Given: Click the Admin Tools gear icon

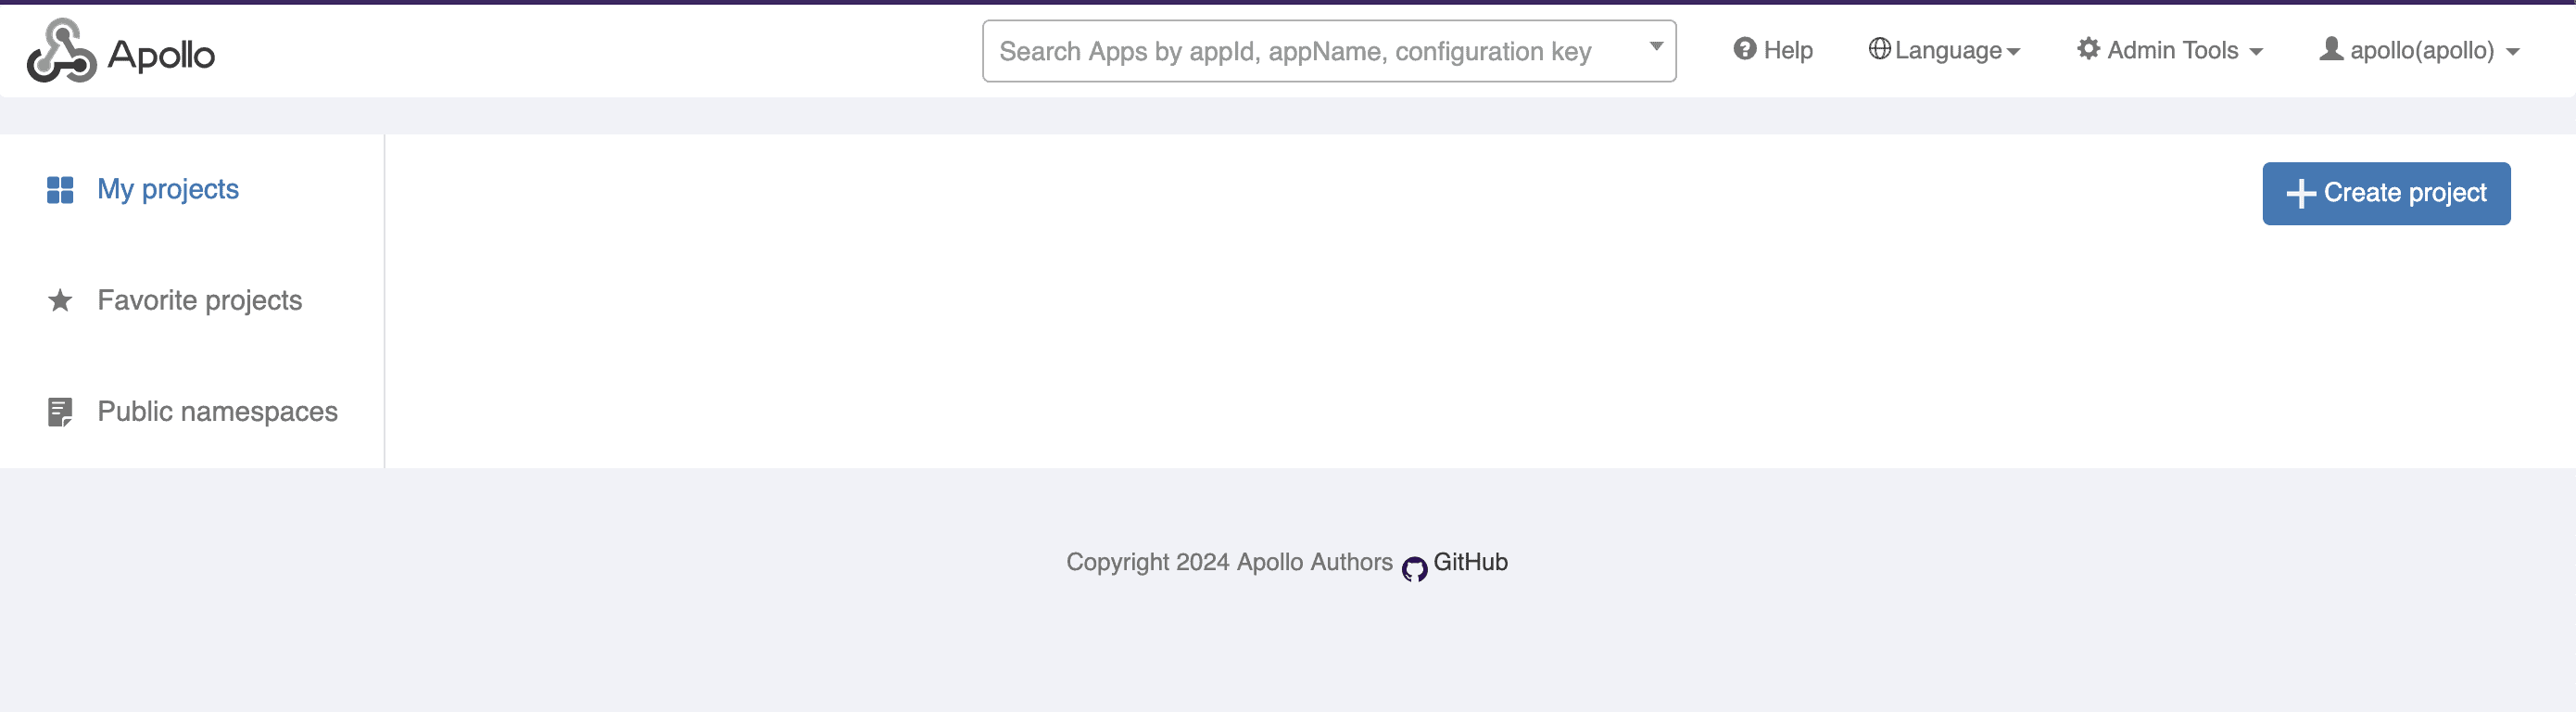Looking at the screenshot, I should (2088, 49).
